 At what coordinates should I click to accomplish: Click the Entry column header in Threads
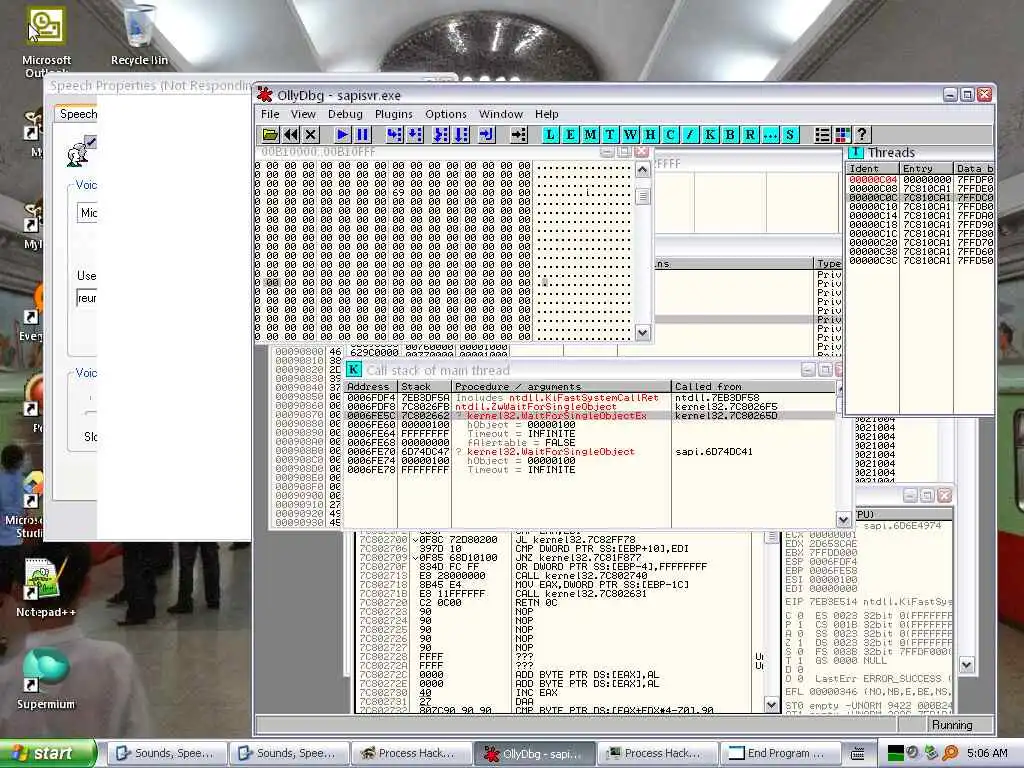pos(926,168)
